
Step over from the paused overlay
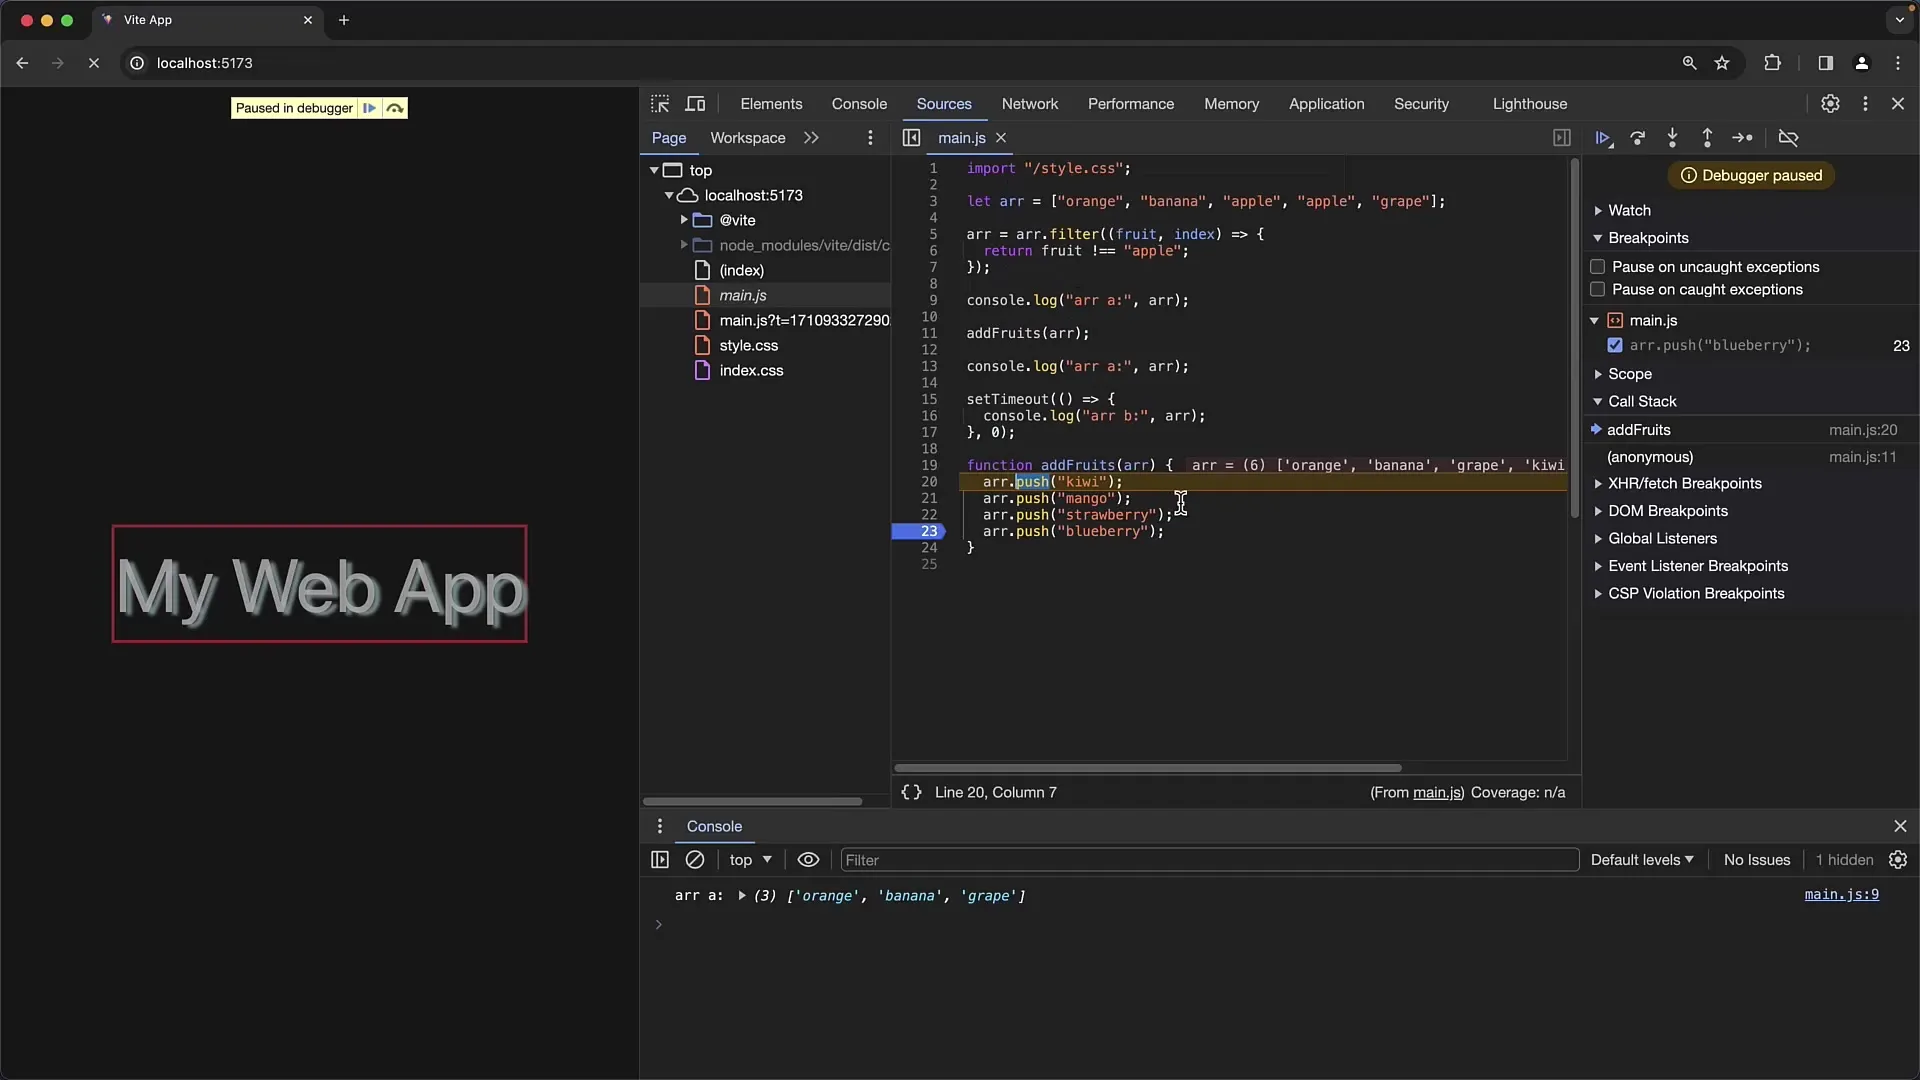click(395, 108)
